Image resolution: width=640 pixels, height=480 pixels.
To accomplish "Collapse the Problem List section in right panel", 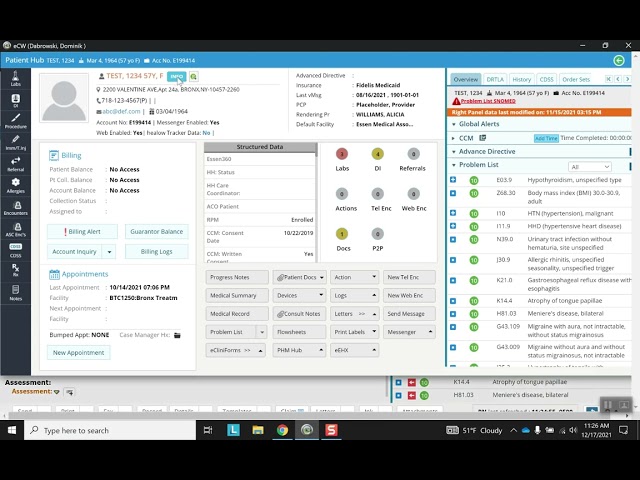I will [x=453, y=165].
